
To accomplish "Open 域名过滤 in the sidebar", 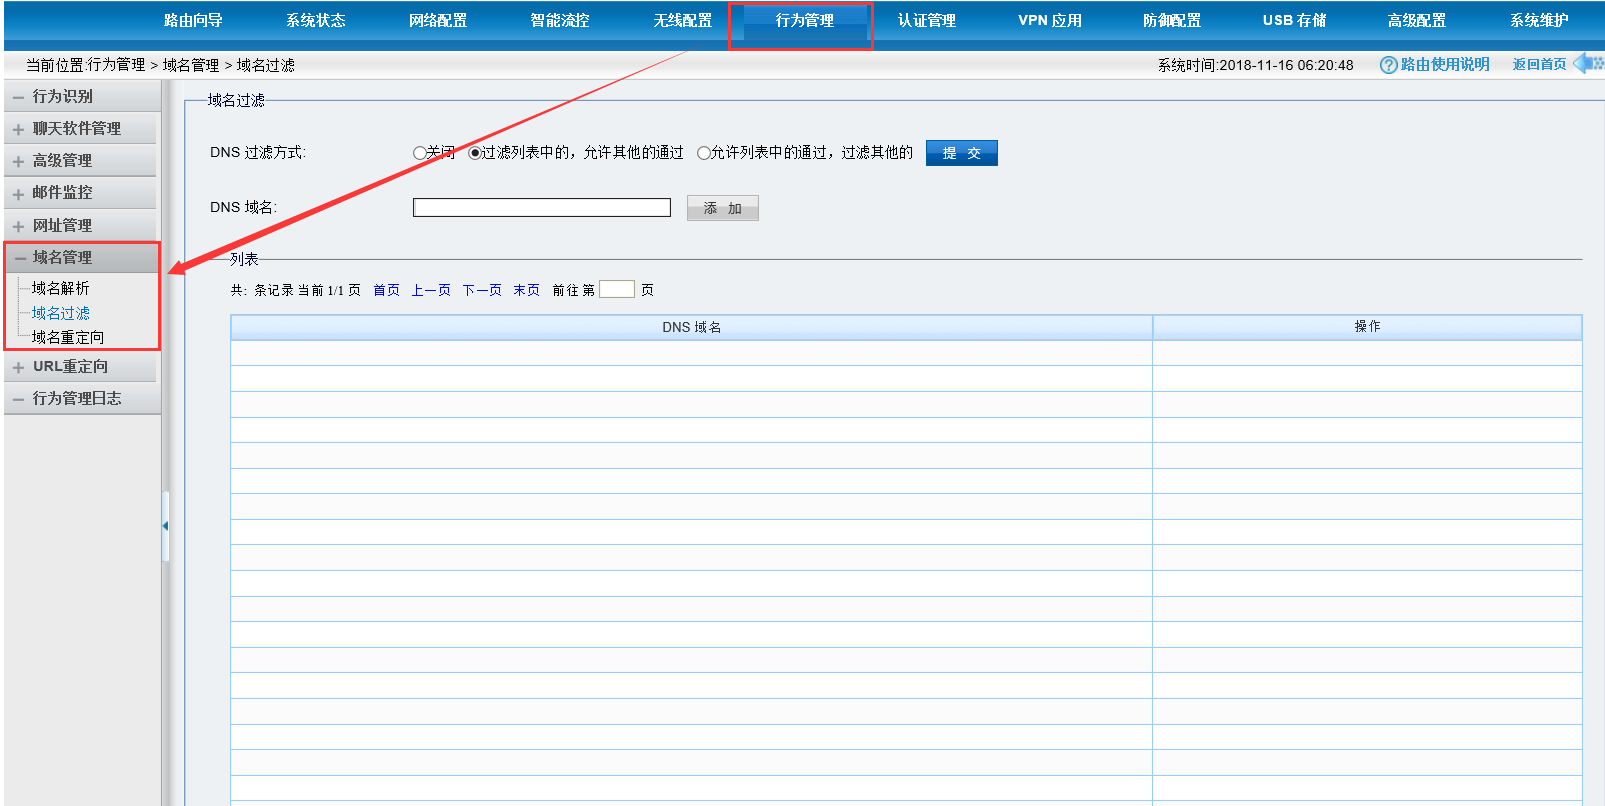I will click(x=60, y=313).
